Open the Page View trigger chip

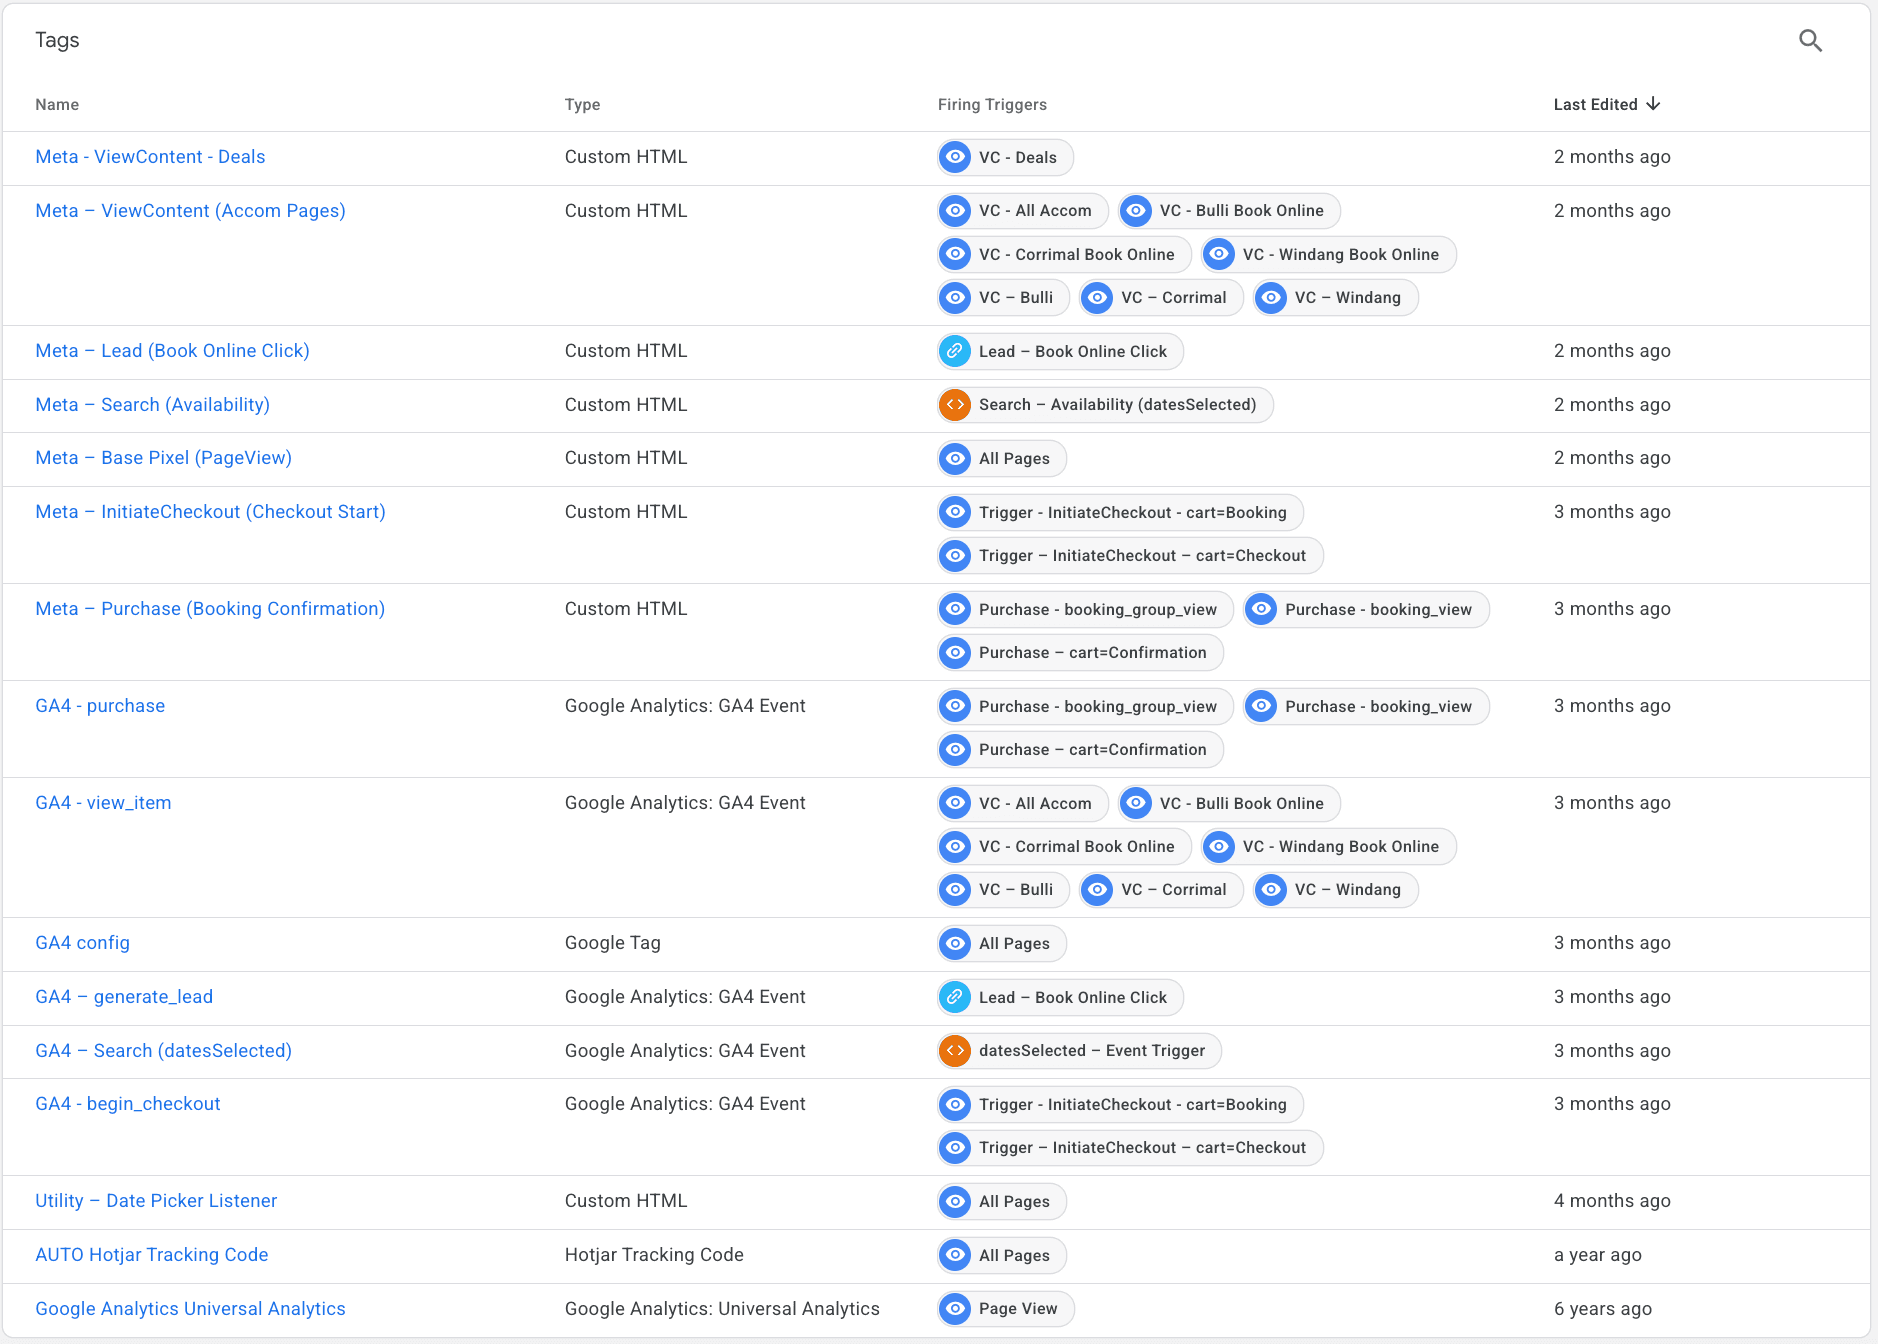click(1005, 1309)
